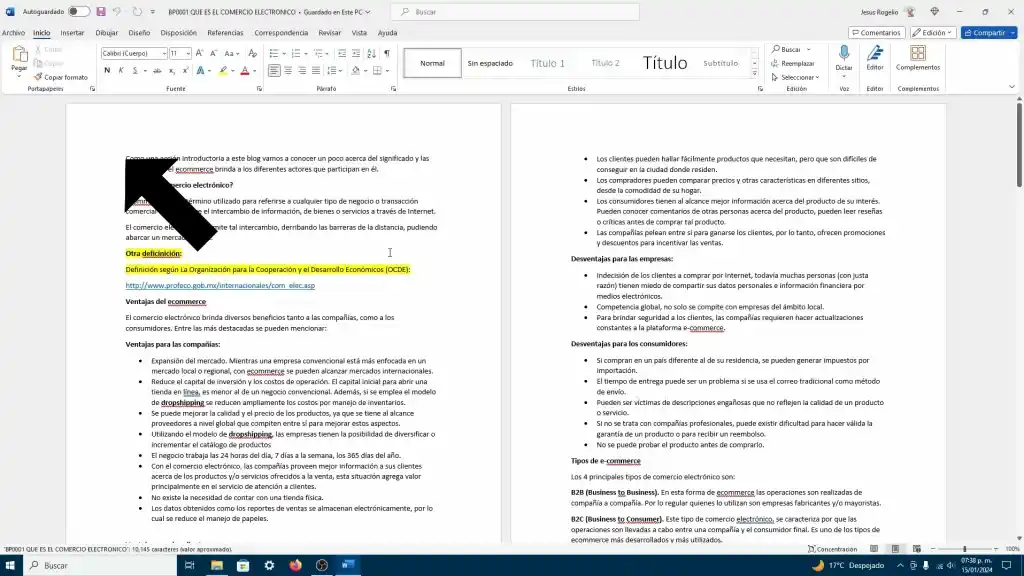
Task: Apply the Sin espaciado style
Action: point(490,63)
